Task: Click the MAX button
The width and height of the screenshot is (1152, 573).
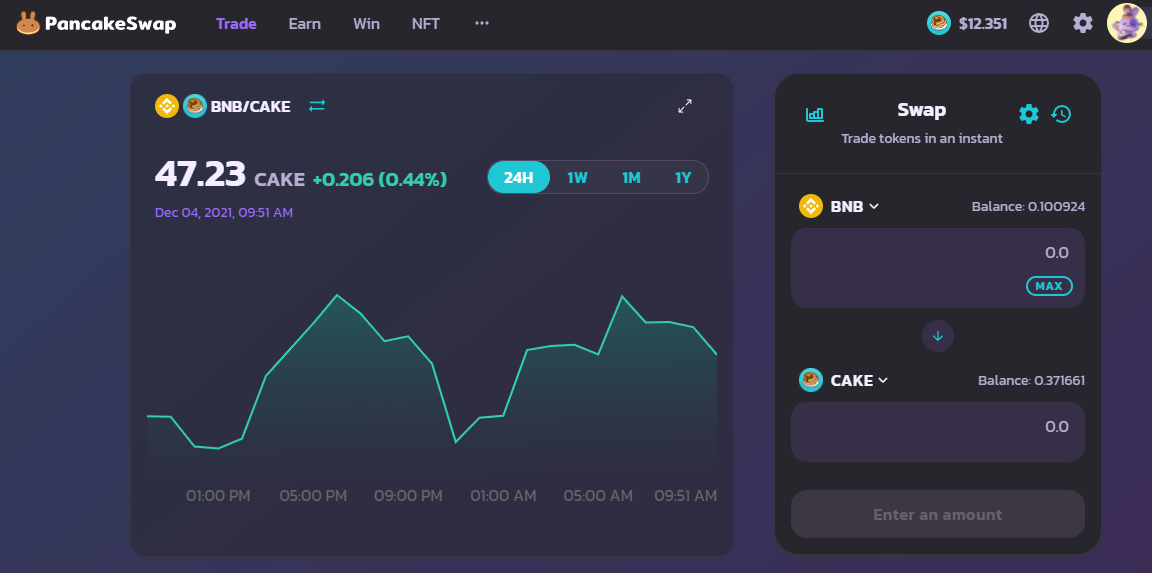Action: (1048, 286)
